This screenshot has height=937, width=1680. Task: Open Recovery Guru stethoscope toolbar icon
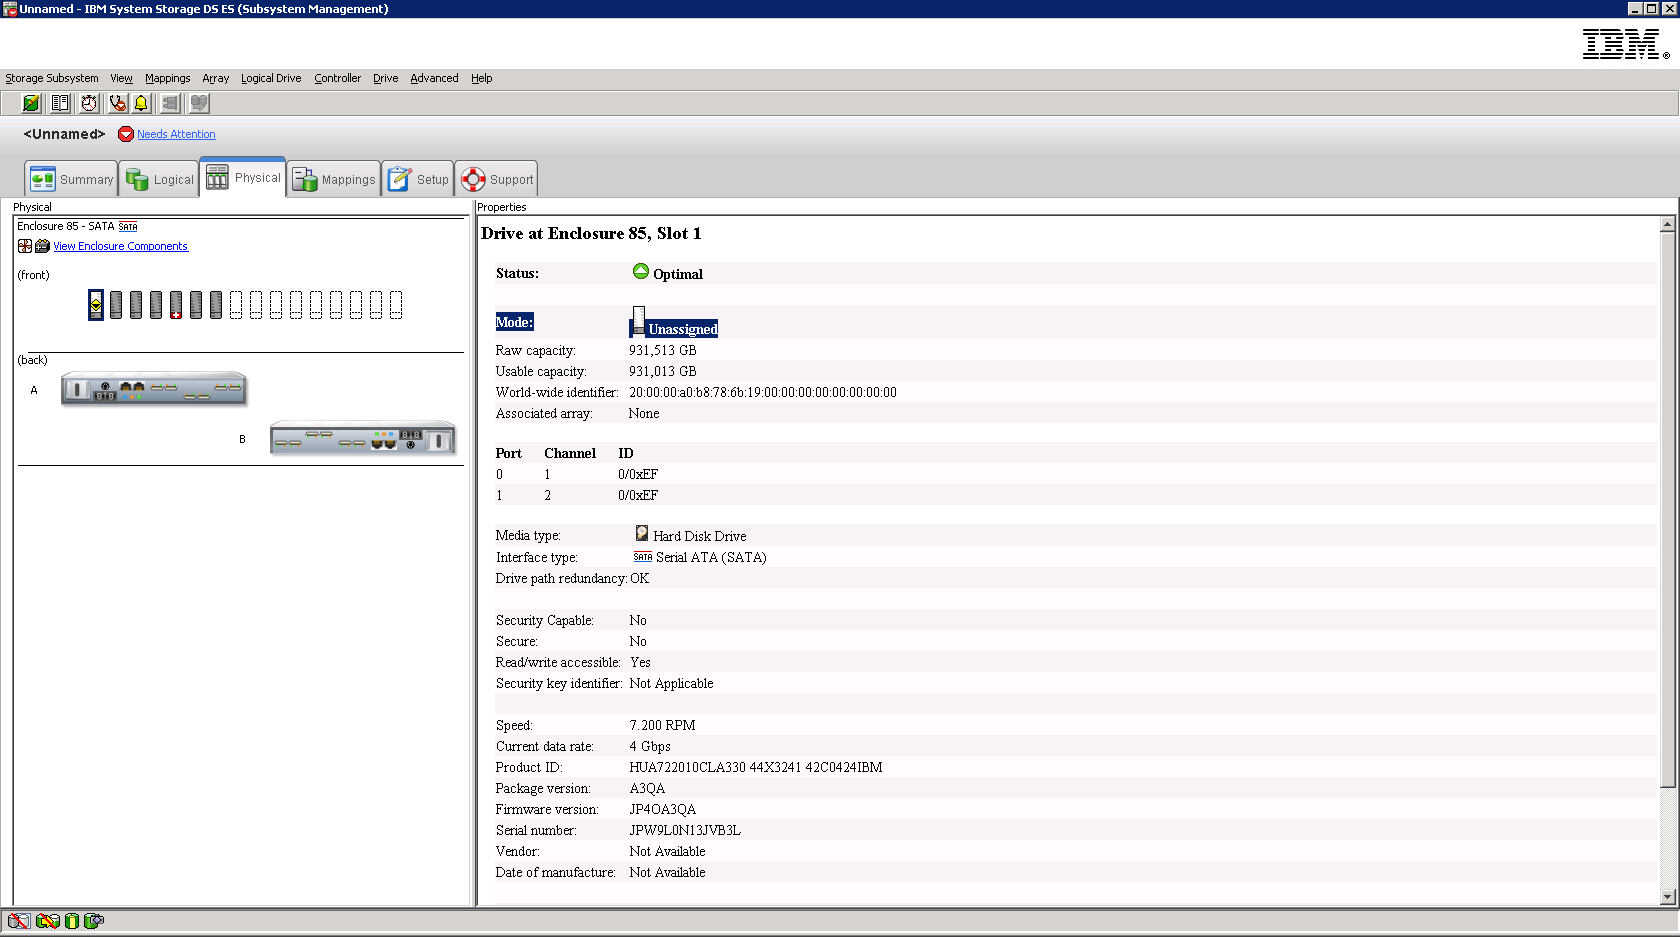(118, 103)
